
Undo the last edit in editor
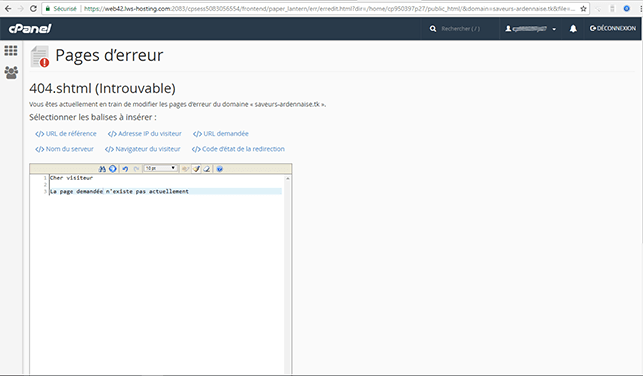coord(125,169)
